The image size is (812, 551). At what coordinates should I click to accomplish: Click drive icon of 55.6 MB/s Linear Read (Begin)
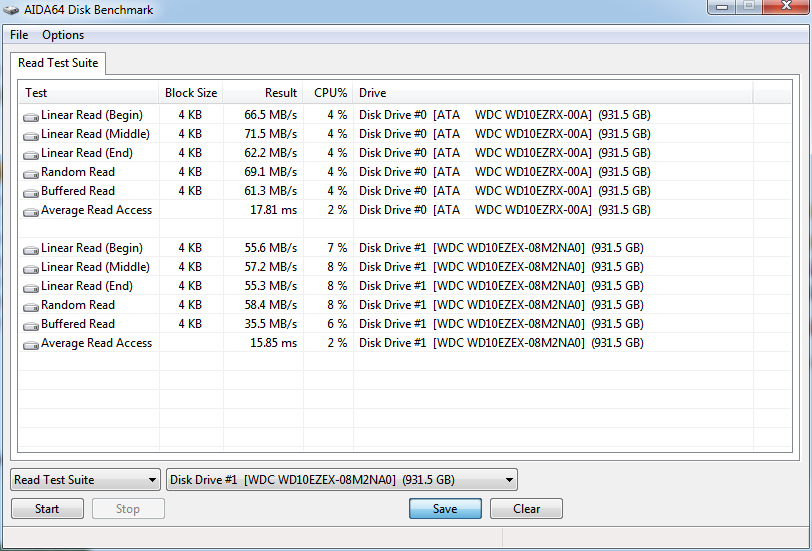(x=31, y=250)
